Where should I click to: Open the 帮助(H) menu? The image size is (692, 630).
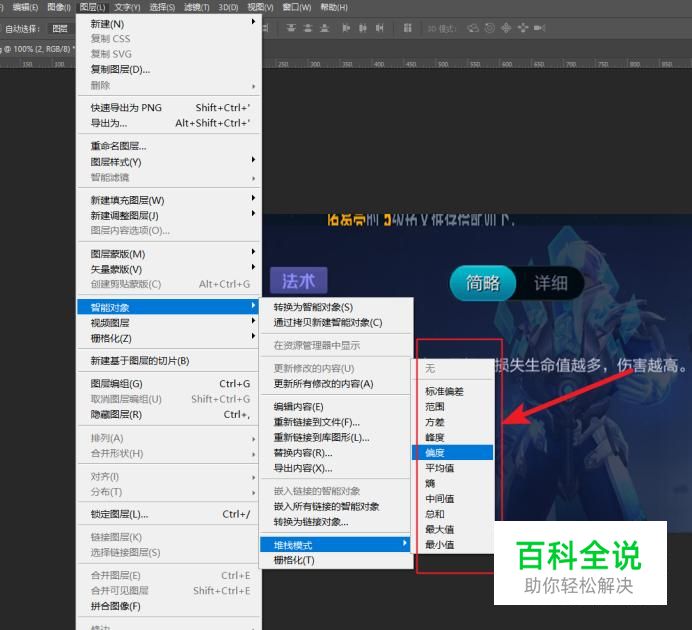click(334, 7)
